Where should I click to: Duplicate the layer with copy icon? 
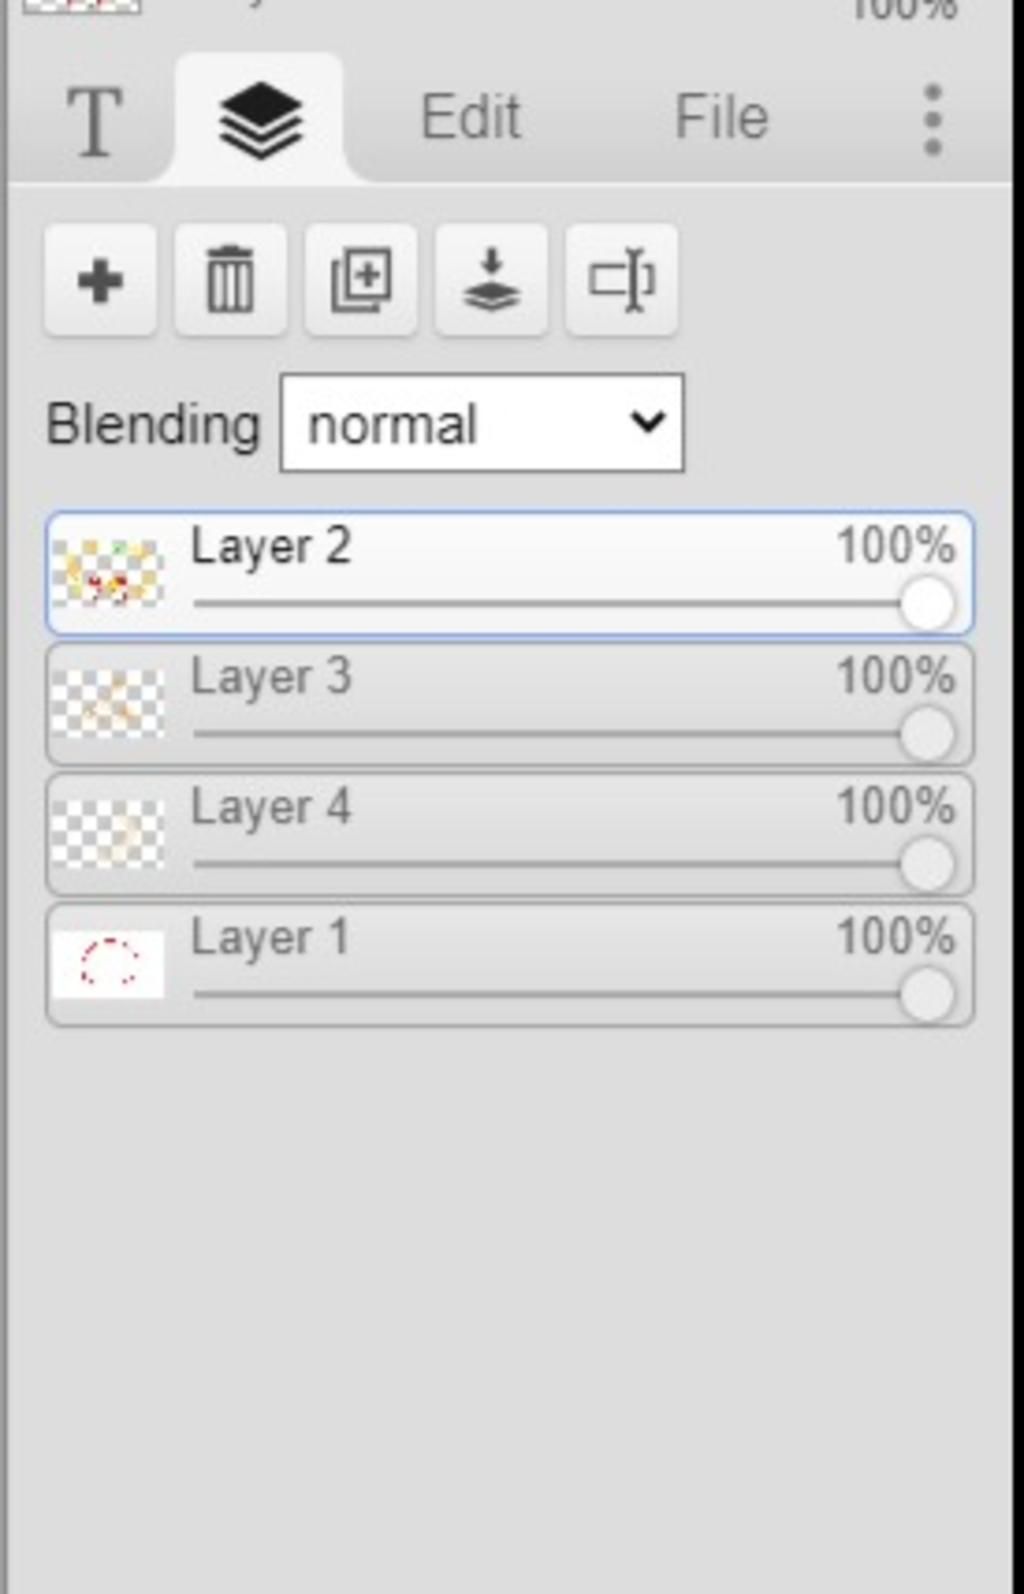click(361, 281)
